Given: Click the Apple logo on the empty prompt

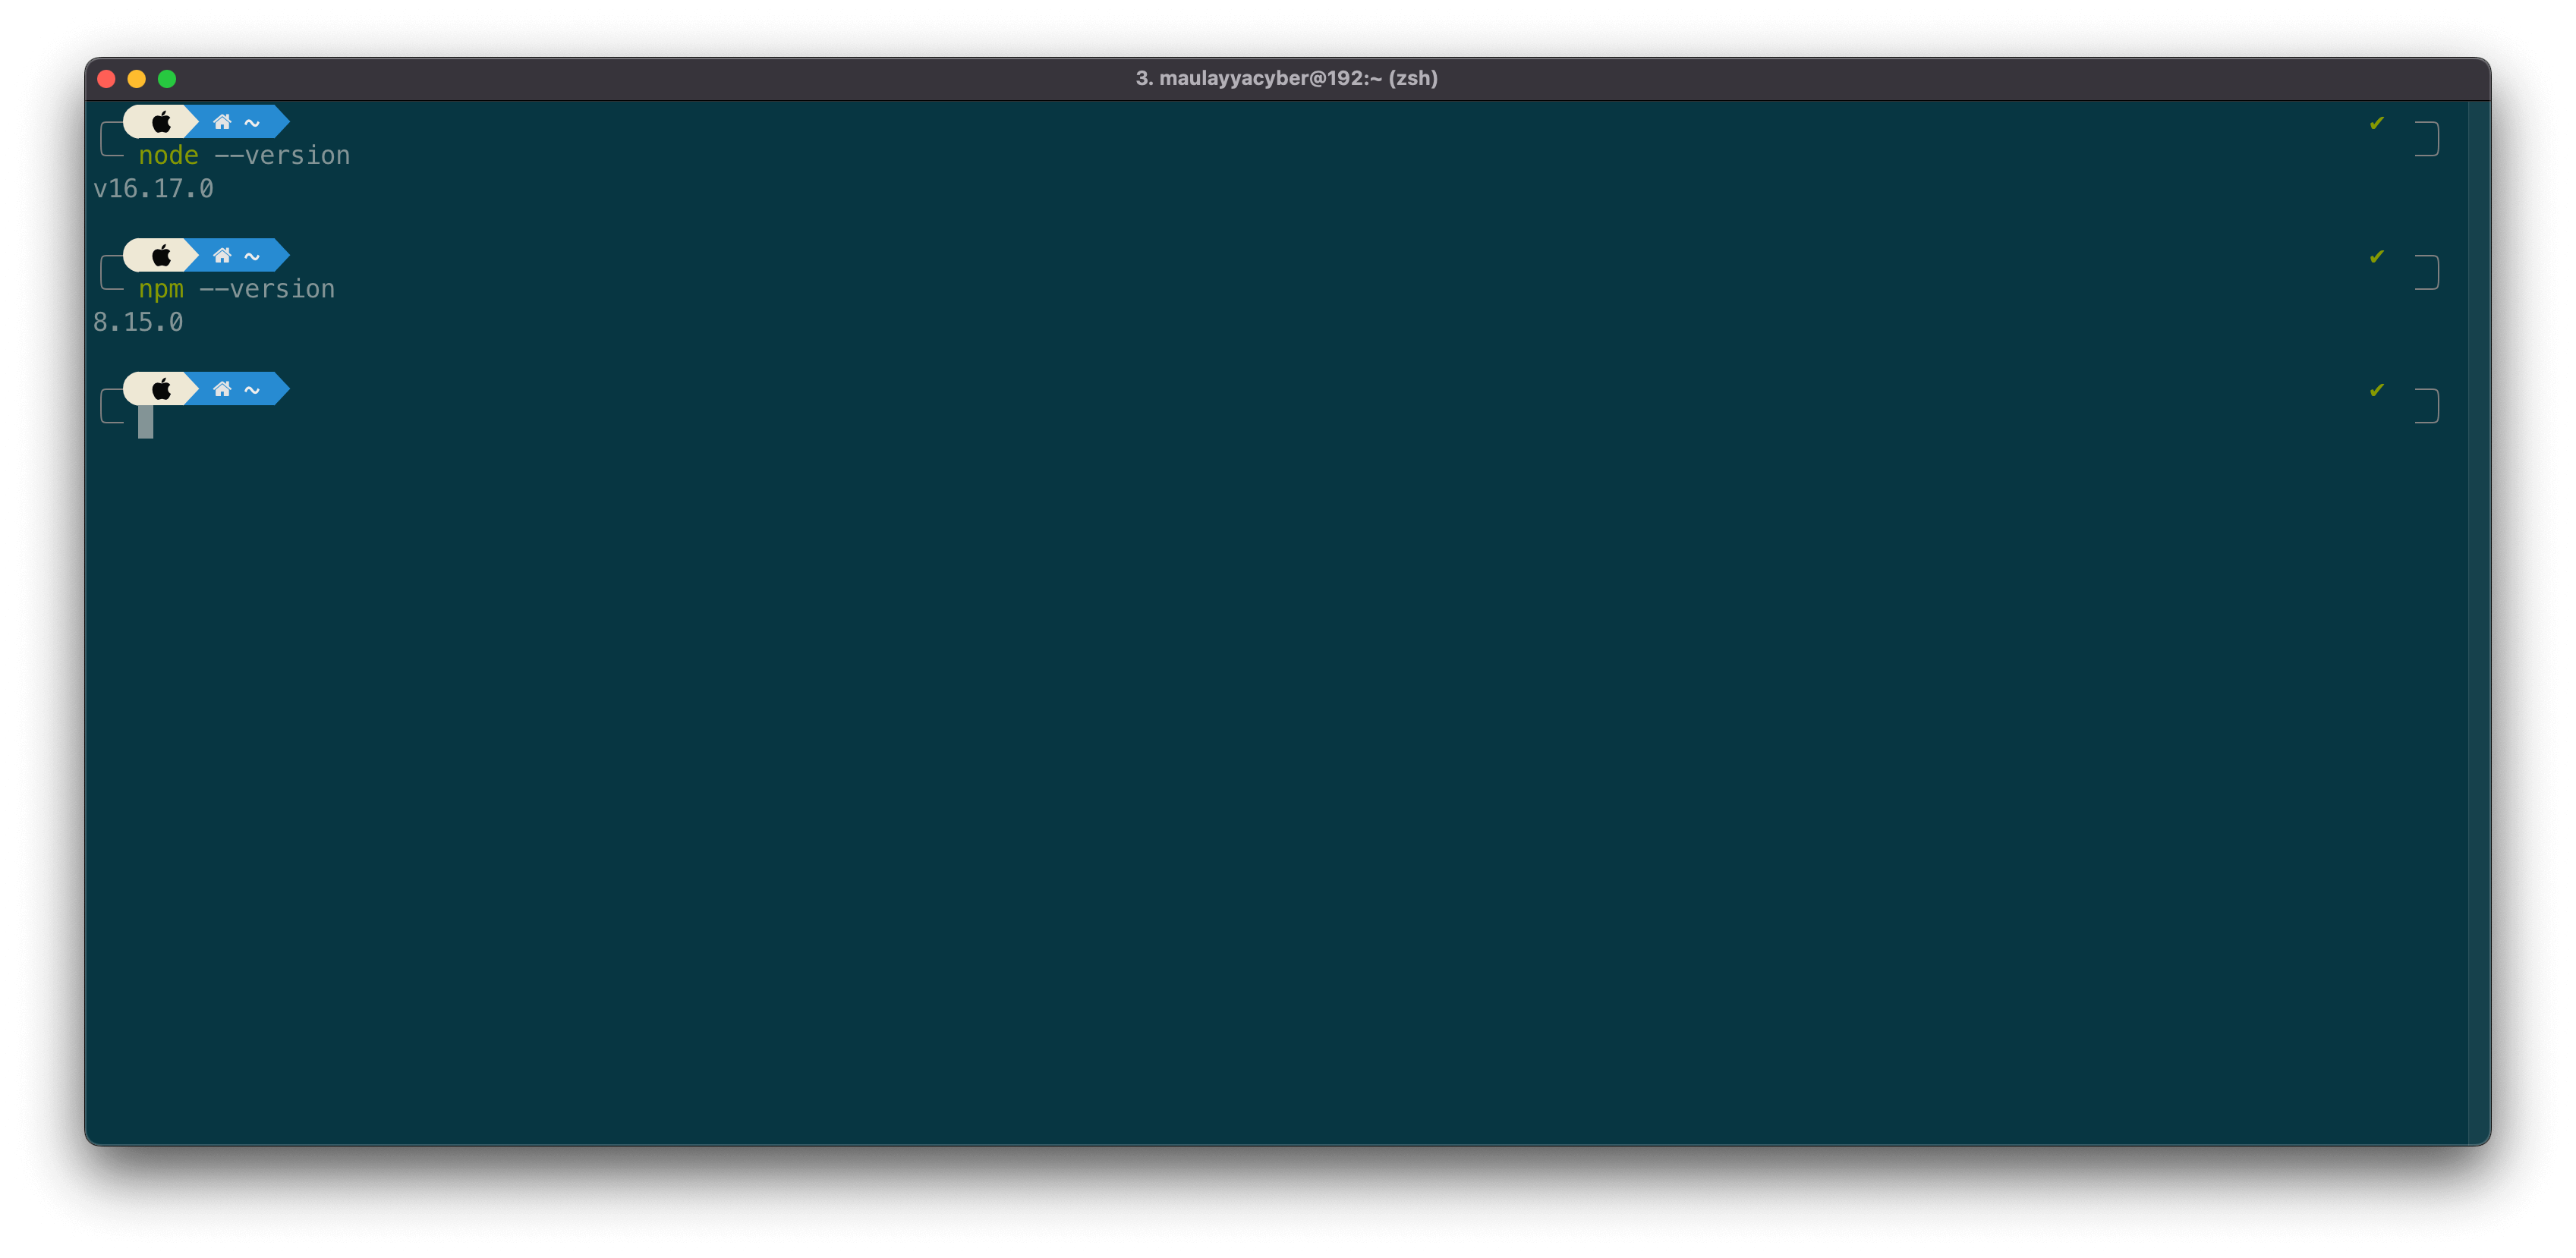Looking at the screenshot, I should pos(161,389).
